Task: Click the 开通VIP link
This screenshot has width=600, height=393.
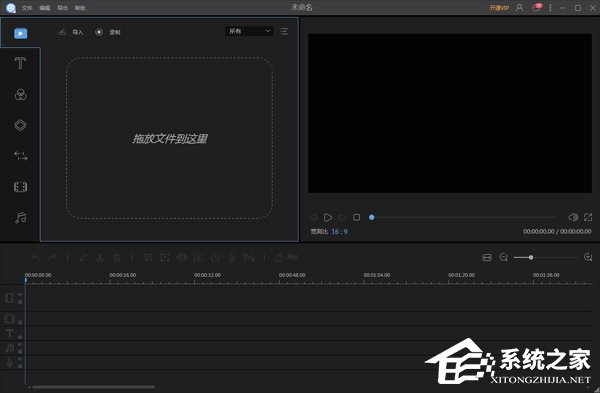Action: point(499,8)
